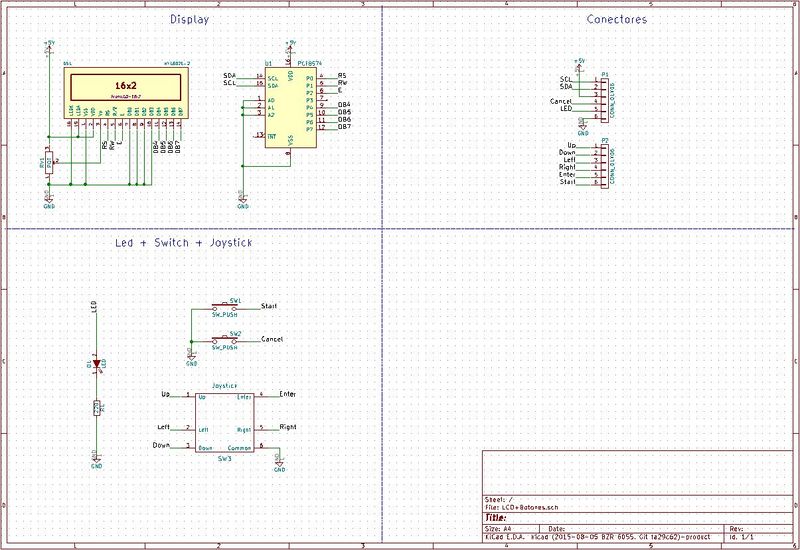The image size is (800, 550).
Task: Click the +5V power symbol above the LCD
Action: coord(49,47)
